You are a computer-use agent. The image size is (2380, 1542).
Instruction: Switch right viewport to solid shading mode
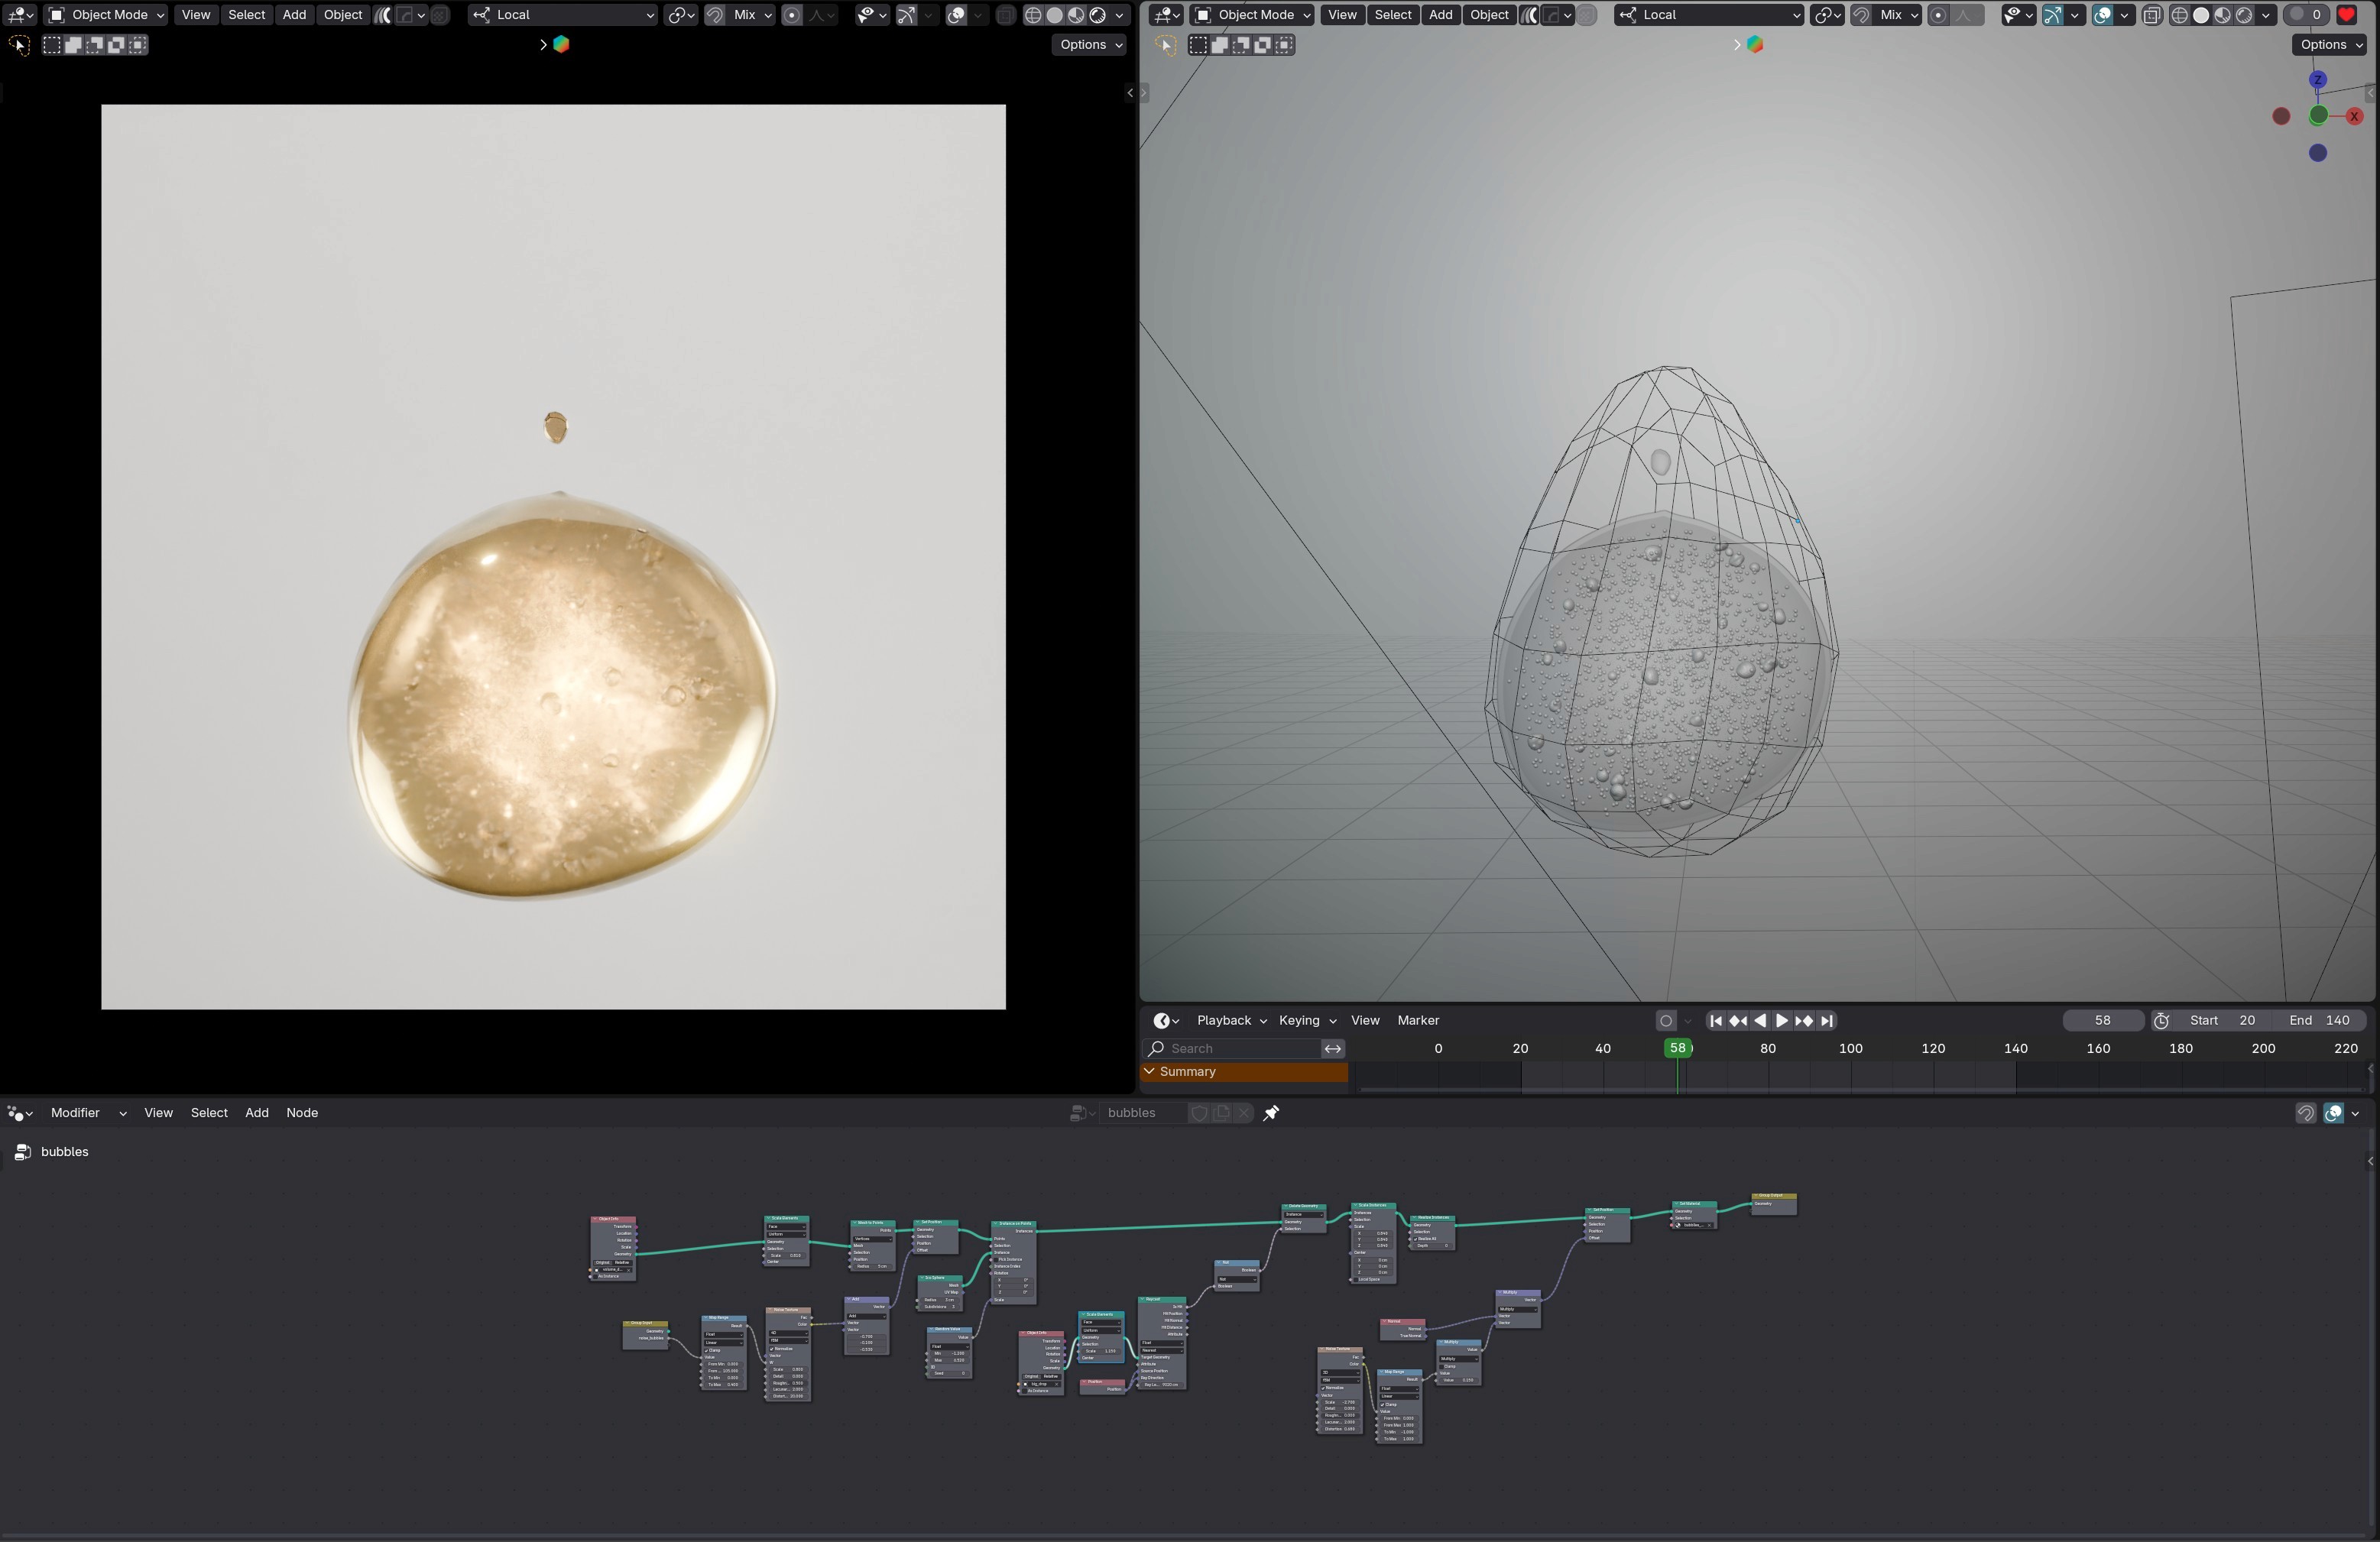point(2201,15)
